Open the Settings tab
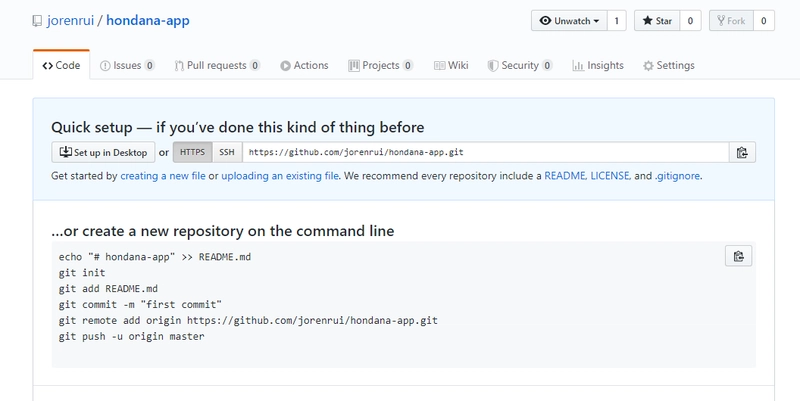 click(x=669, y=65)
